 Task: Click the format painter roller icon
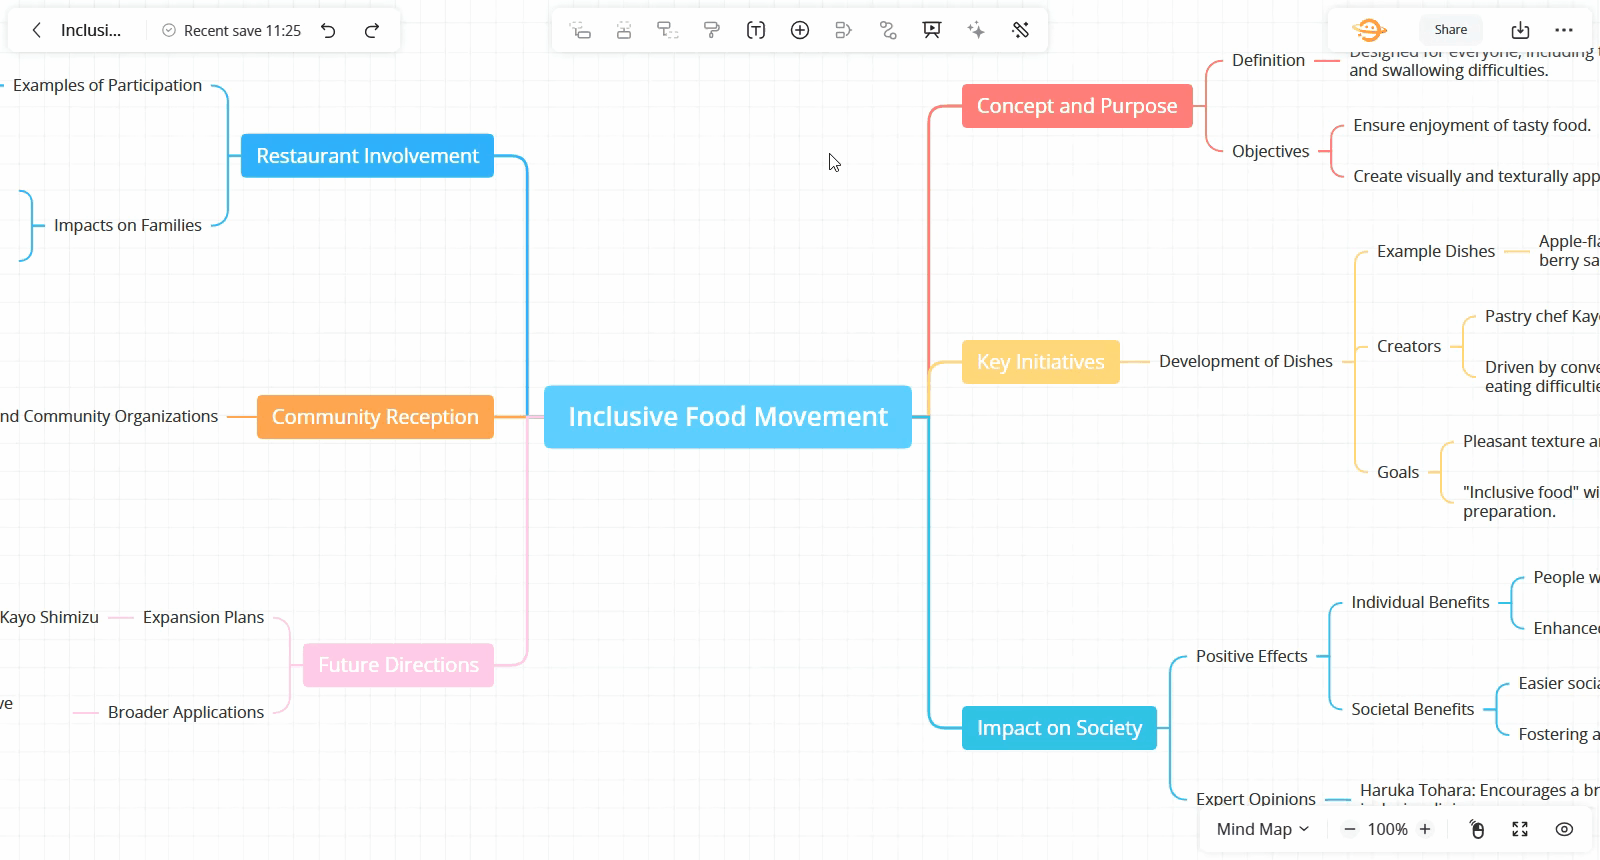pos(712,30)
